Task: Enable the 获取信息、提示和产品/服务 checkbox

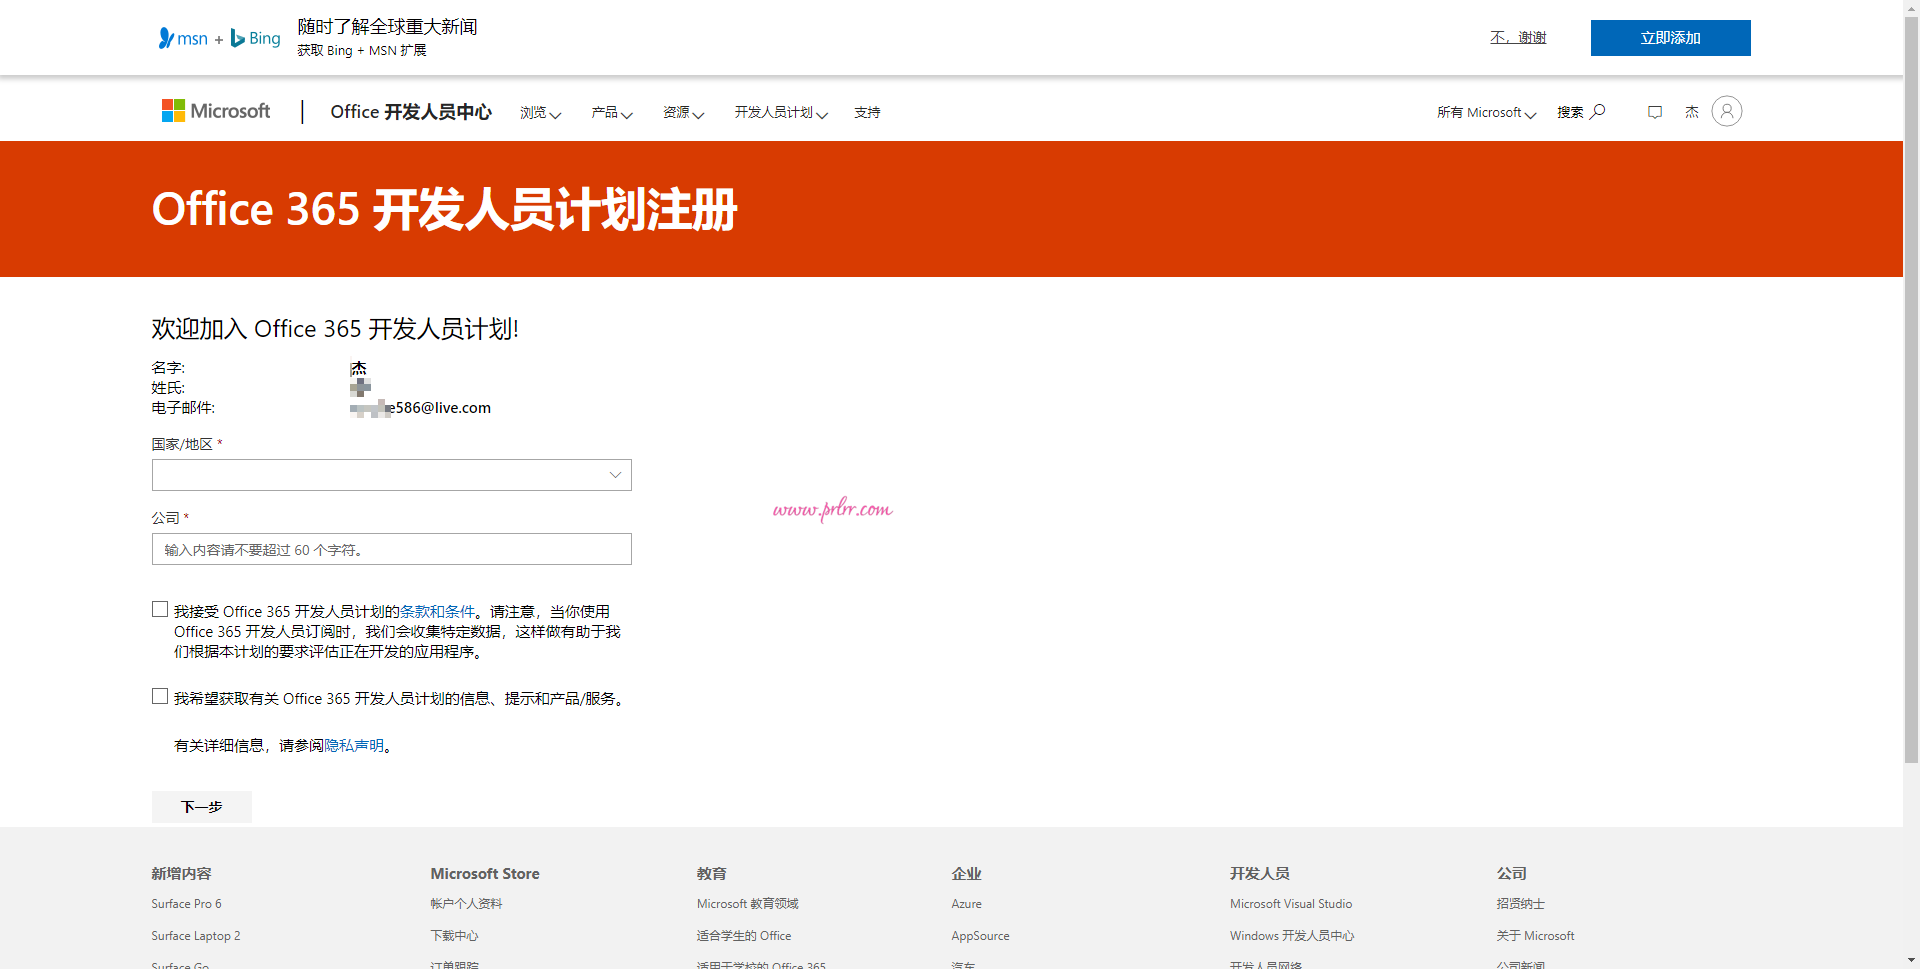Action: [159, 695]
